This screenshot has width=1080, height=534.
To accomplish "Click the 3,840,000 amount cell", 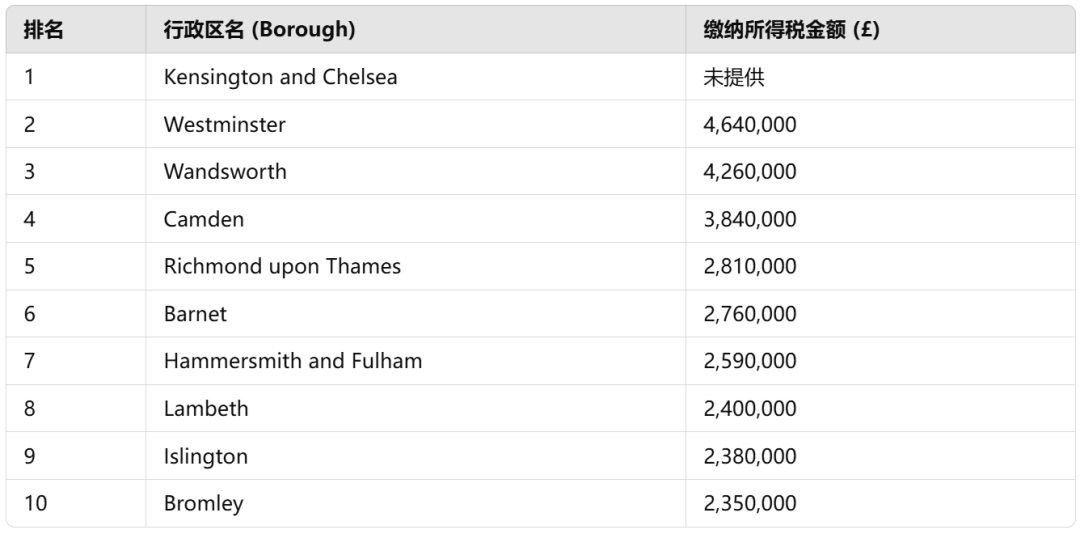I will (880, 219).
